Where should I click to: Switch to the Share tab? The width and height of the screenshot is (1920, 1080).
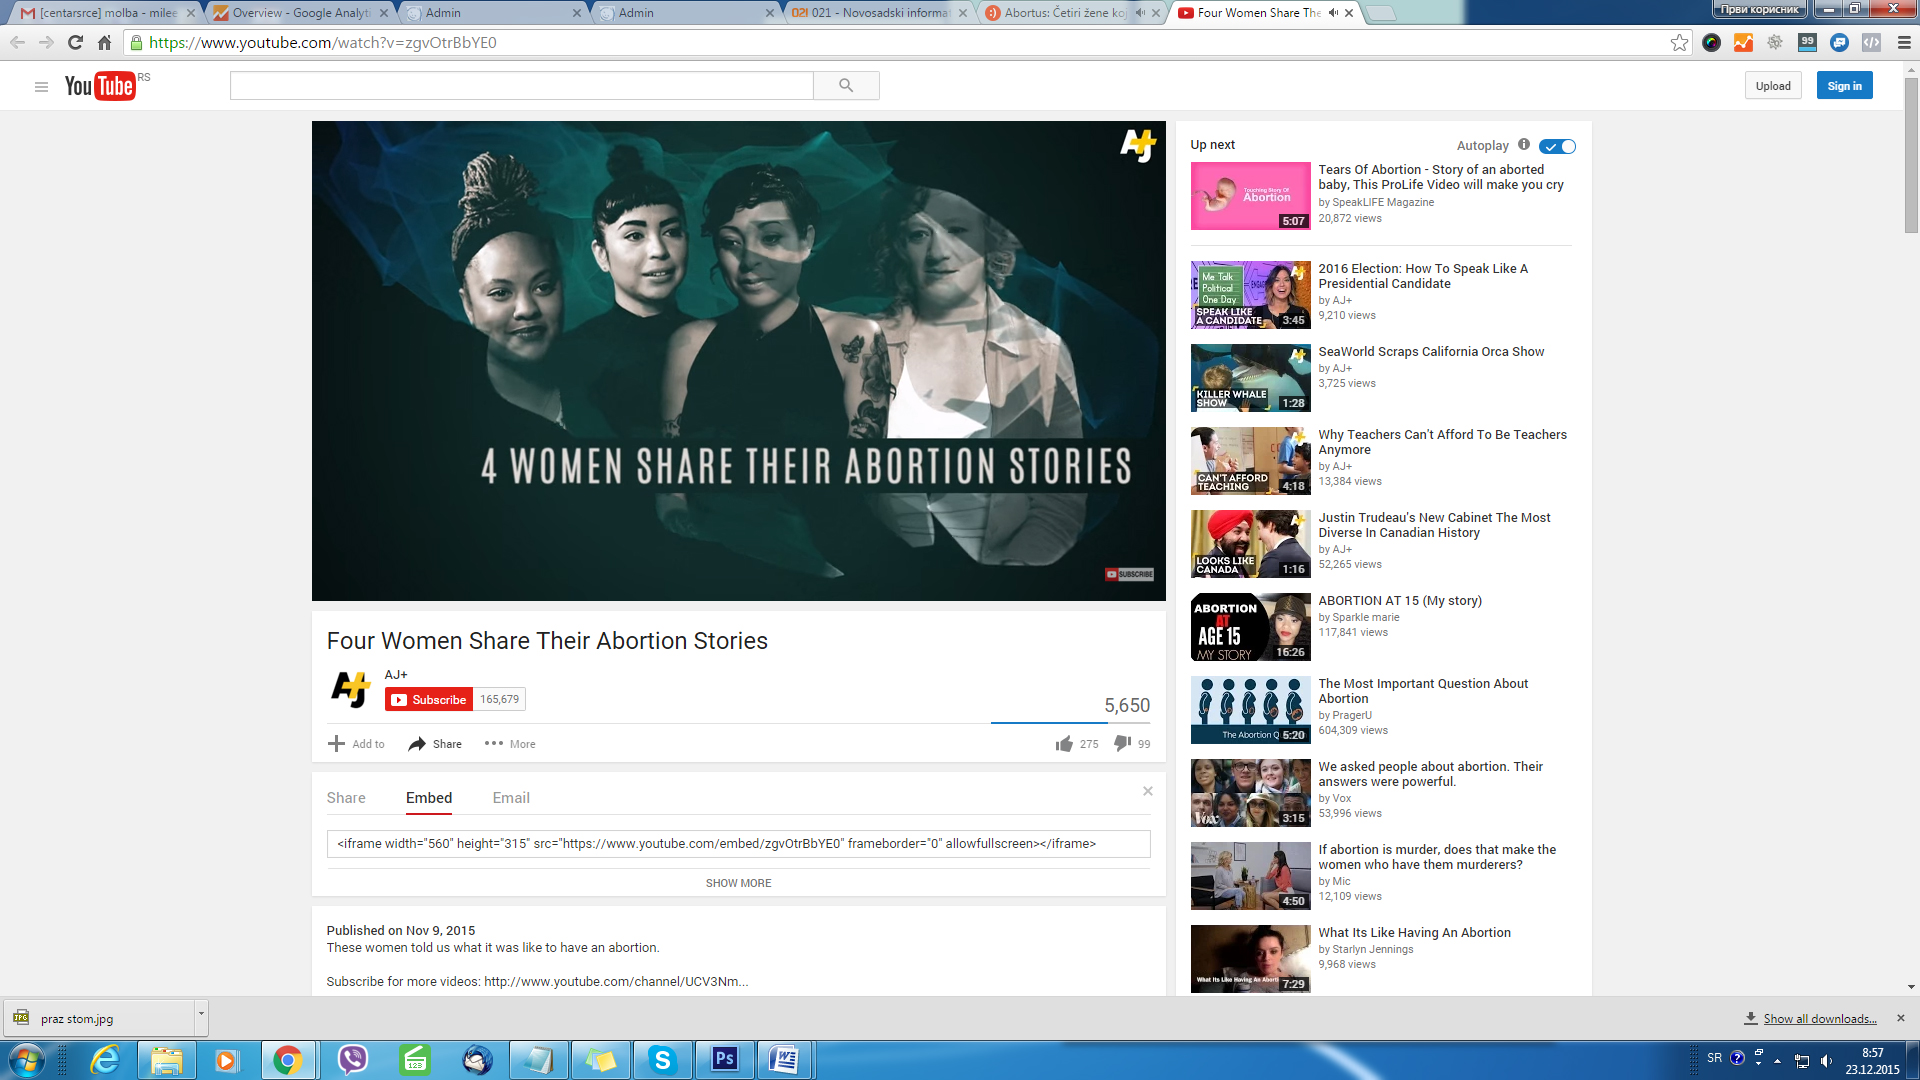click(346, 798)
